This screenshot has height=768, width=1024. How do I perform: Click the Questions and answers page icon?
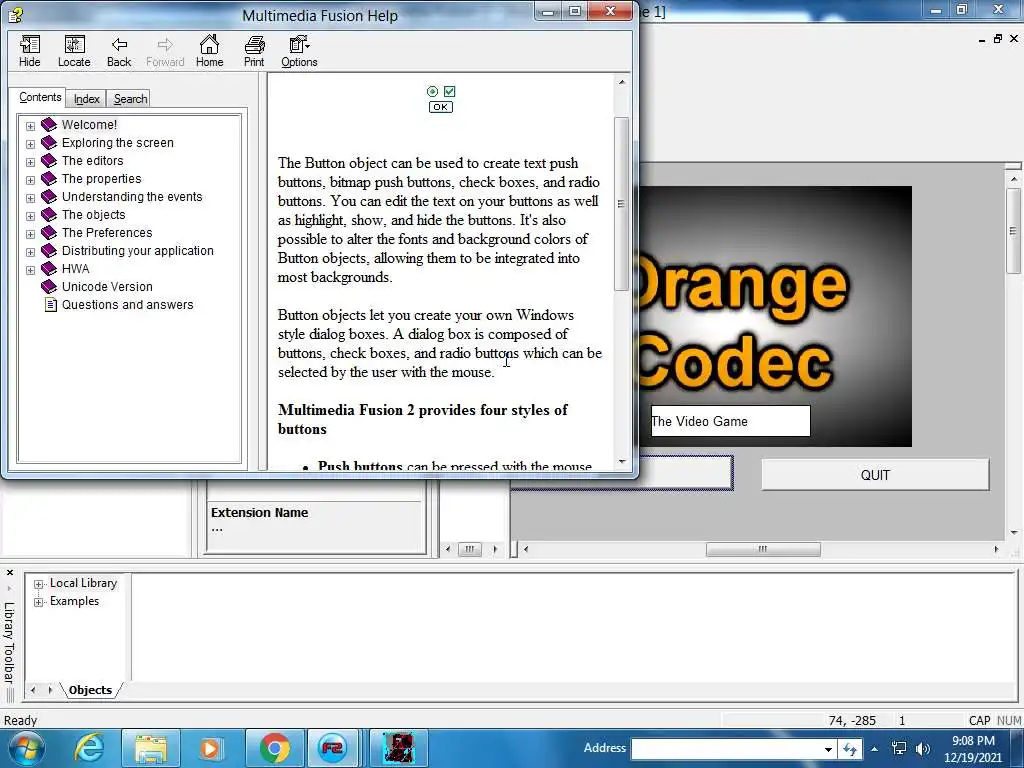pos(50,304)
